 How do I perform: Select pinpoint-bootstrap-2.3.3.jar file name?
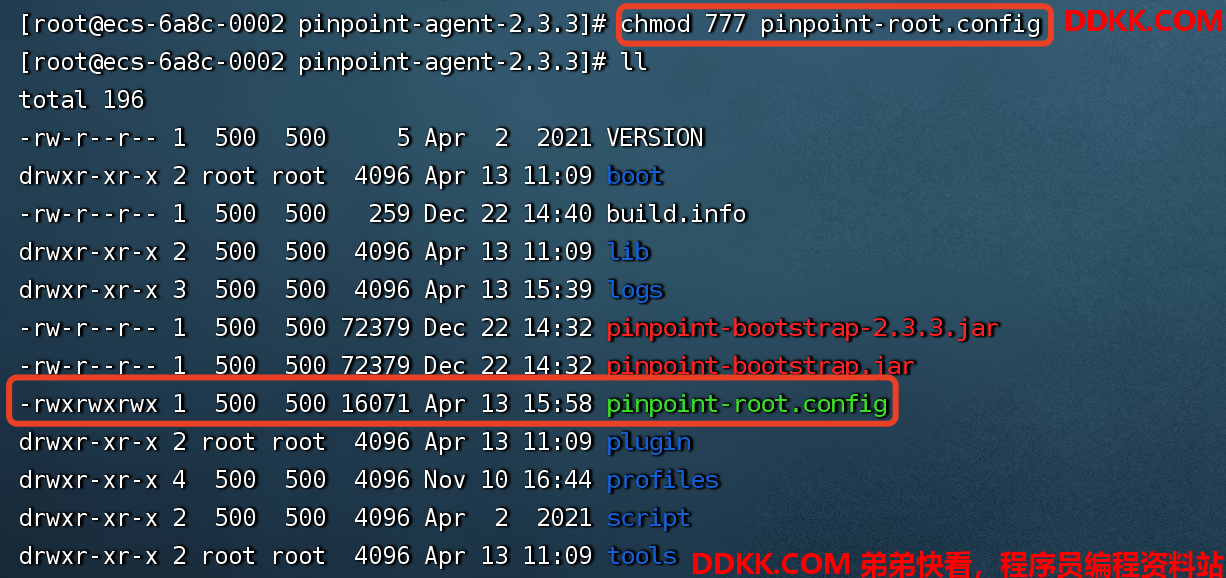803,328
